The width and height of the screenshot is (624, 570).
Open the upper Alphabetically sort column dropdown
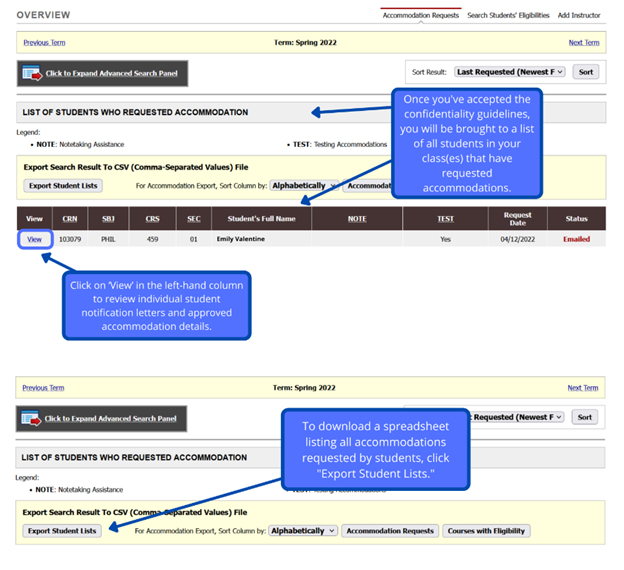click(x=304, y=186)
